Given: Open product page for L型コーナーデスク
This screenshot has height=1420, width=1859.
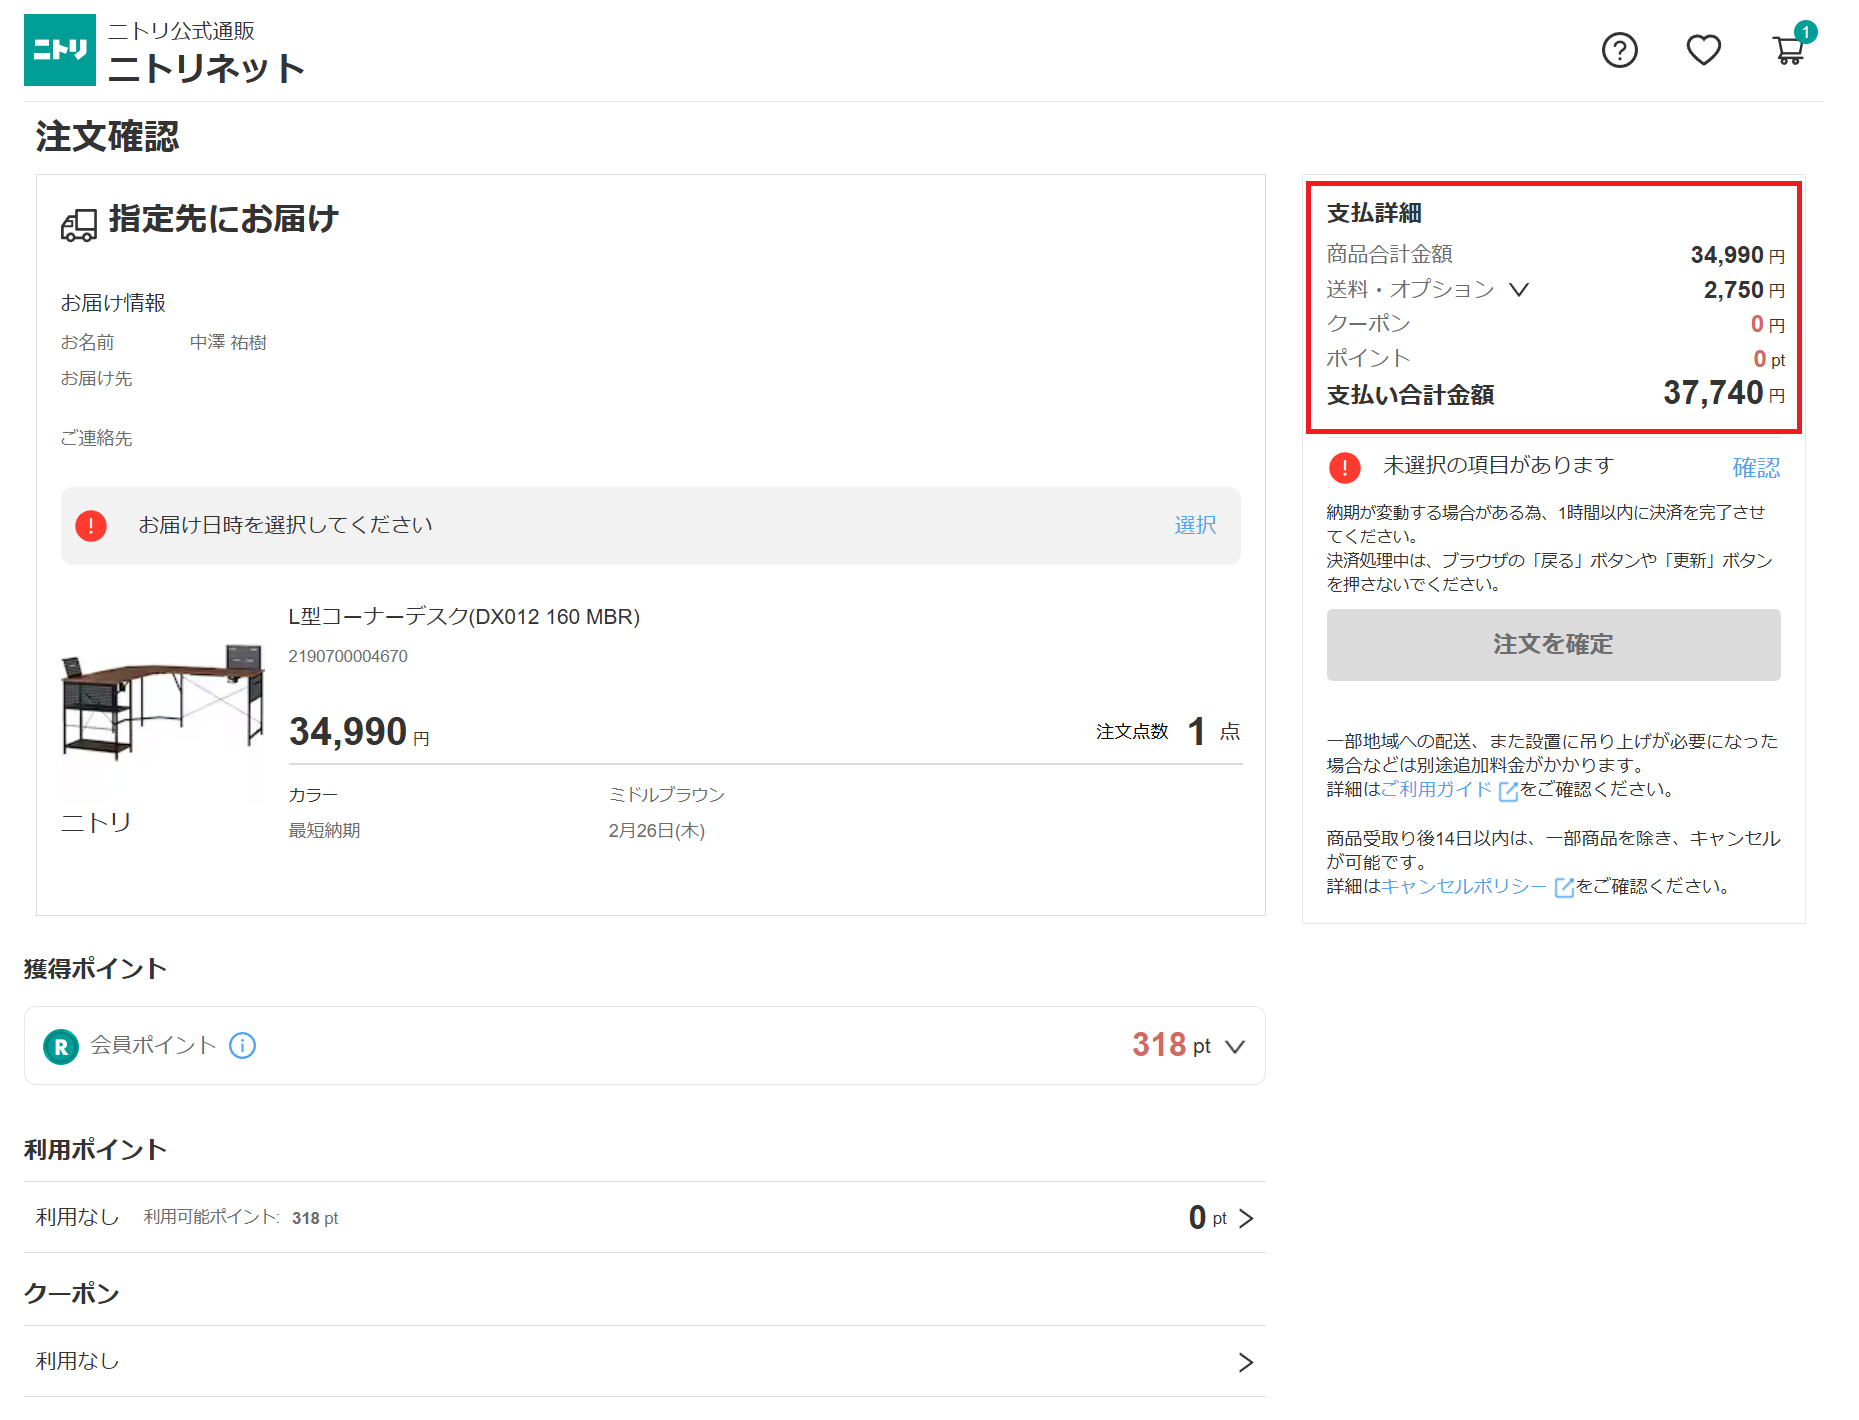Looking at the screenshot, I should [x=464, y=617].
